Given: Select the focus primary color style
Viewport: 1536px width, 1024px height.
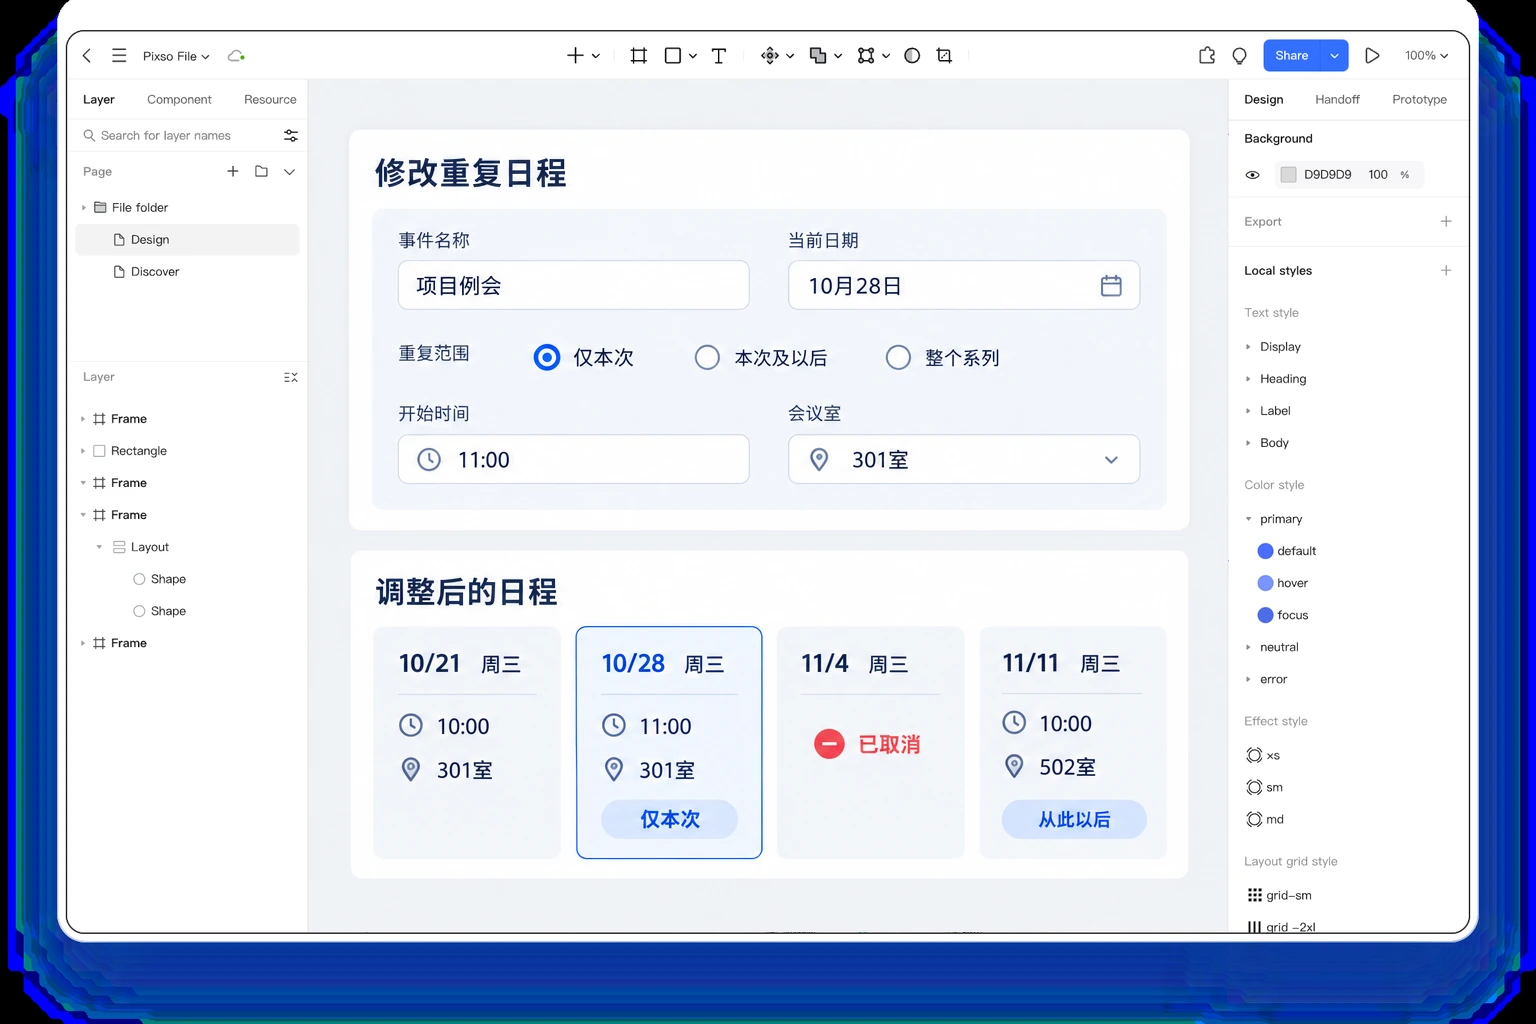Looking at the screenshot, I should [x=1282, y=615].
